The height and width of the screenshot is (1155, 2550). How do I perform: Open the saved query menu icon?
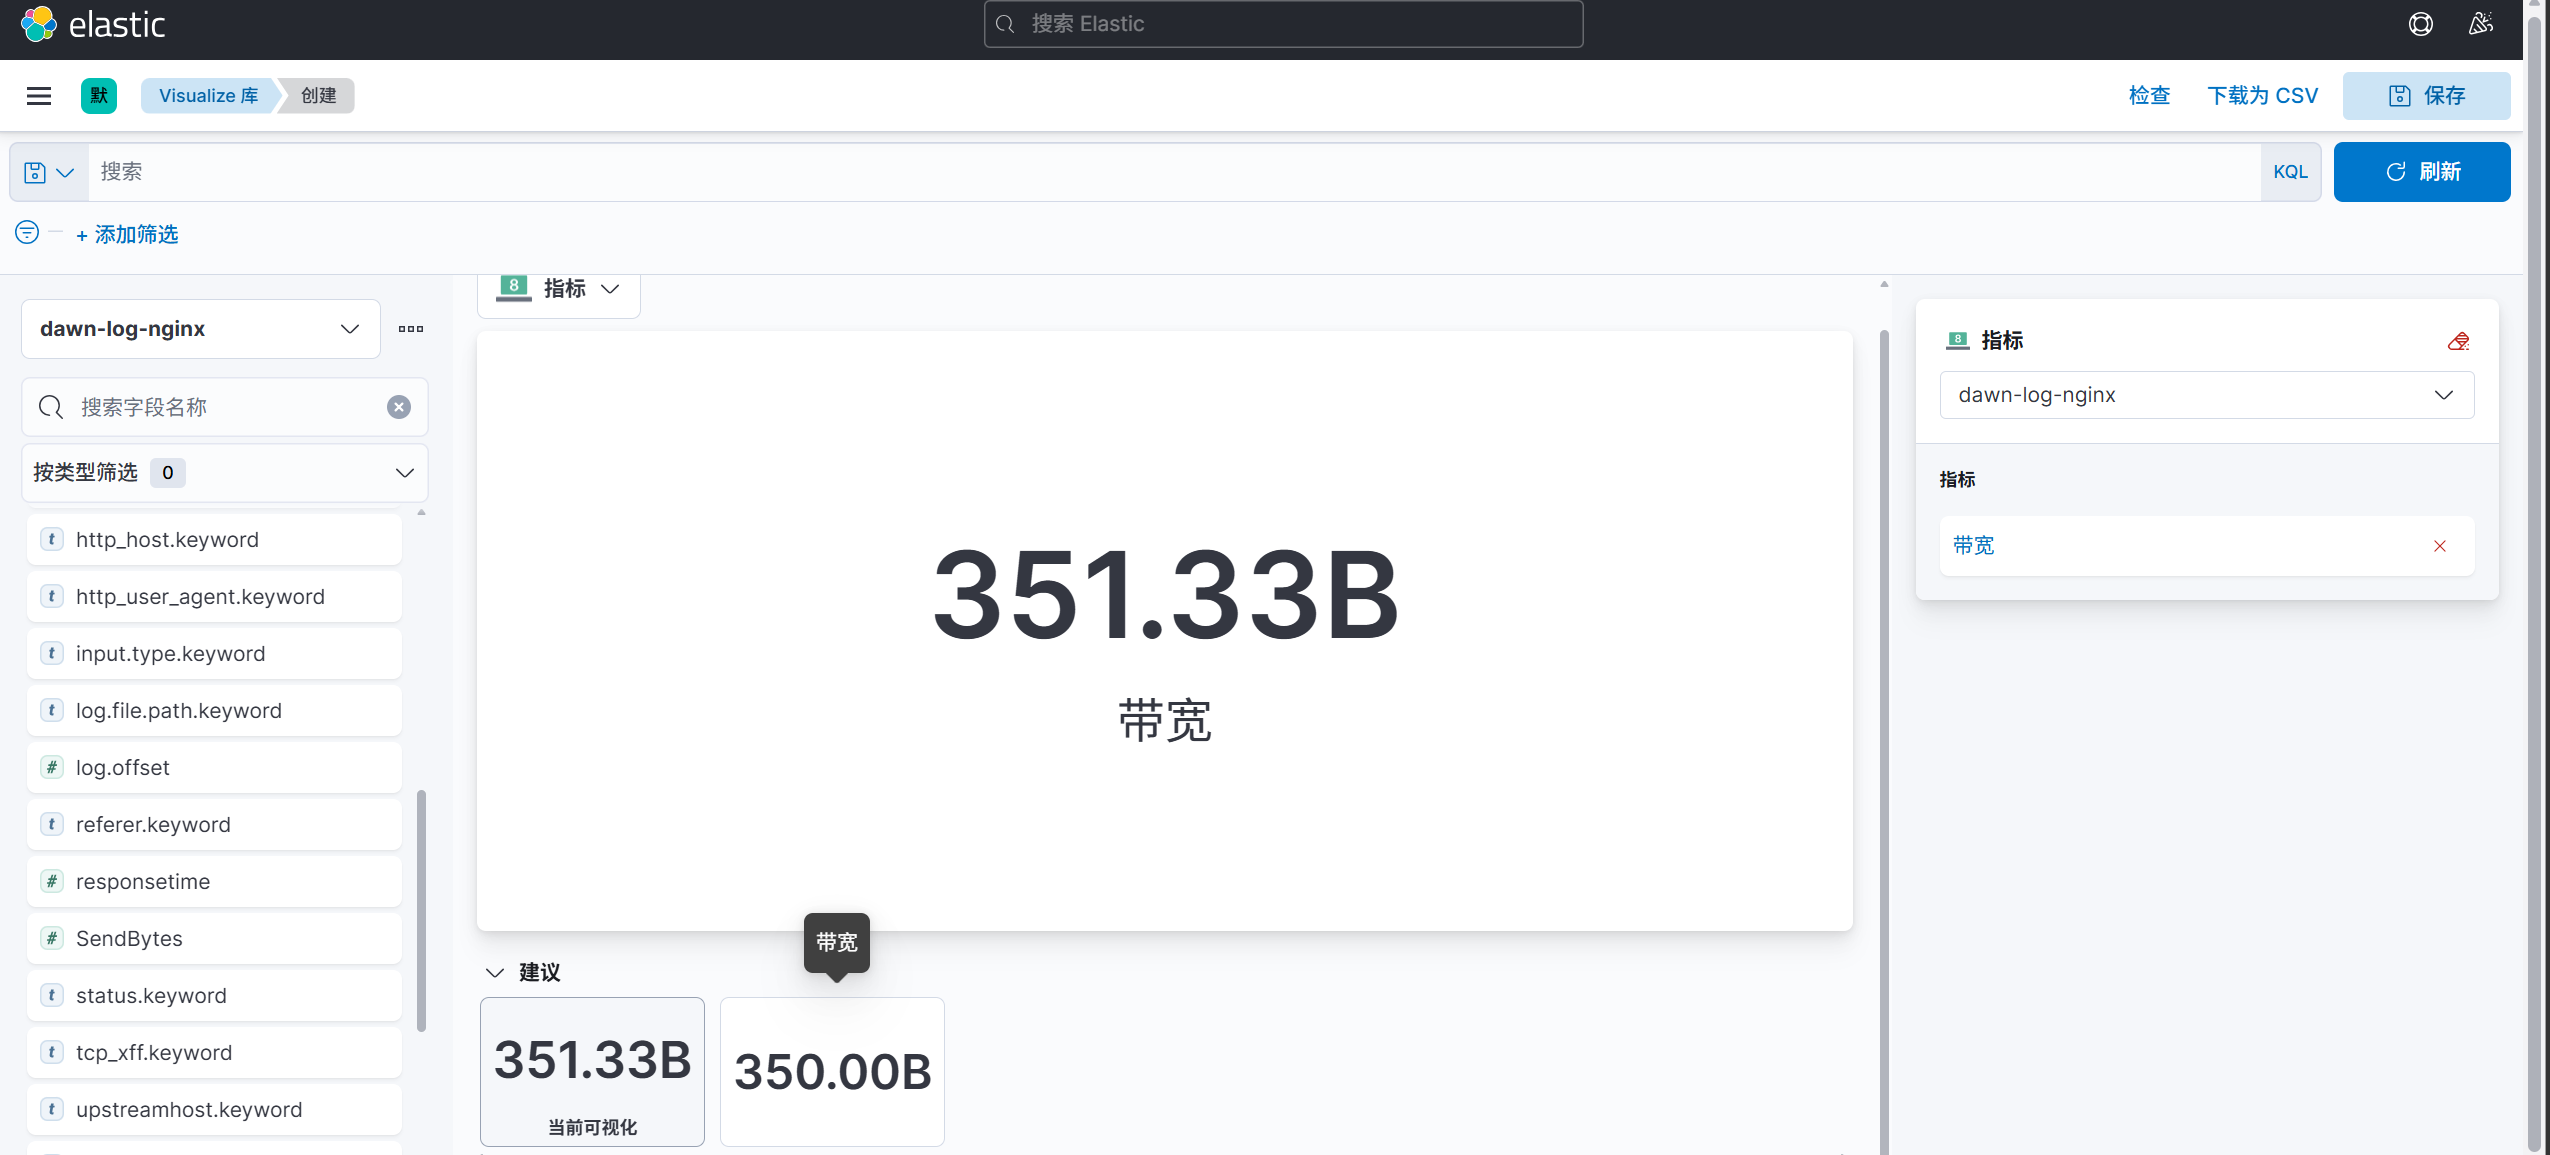[49, 172]
